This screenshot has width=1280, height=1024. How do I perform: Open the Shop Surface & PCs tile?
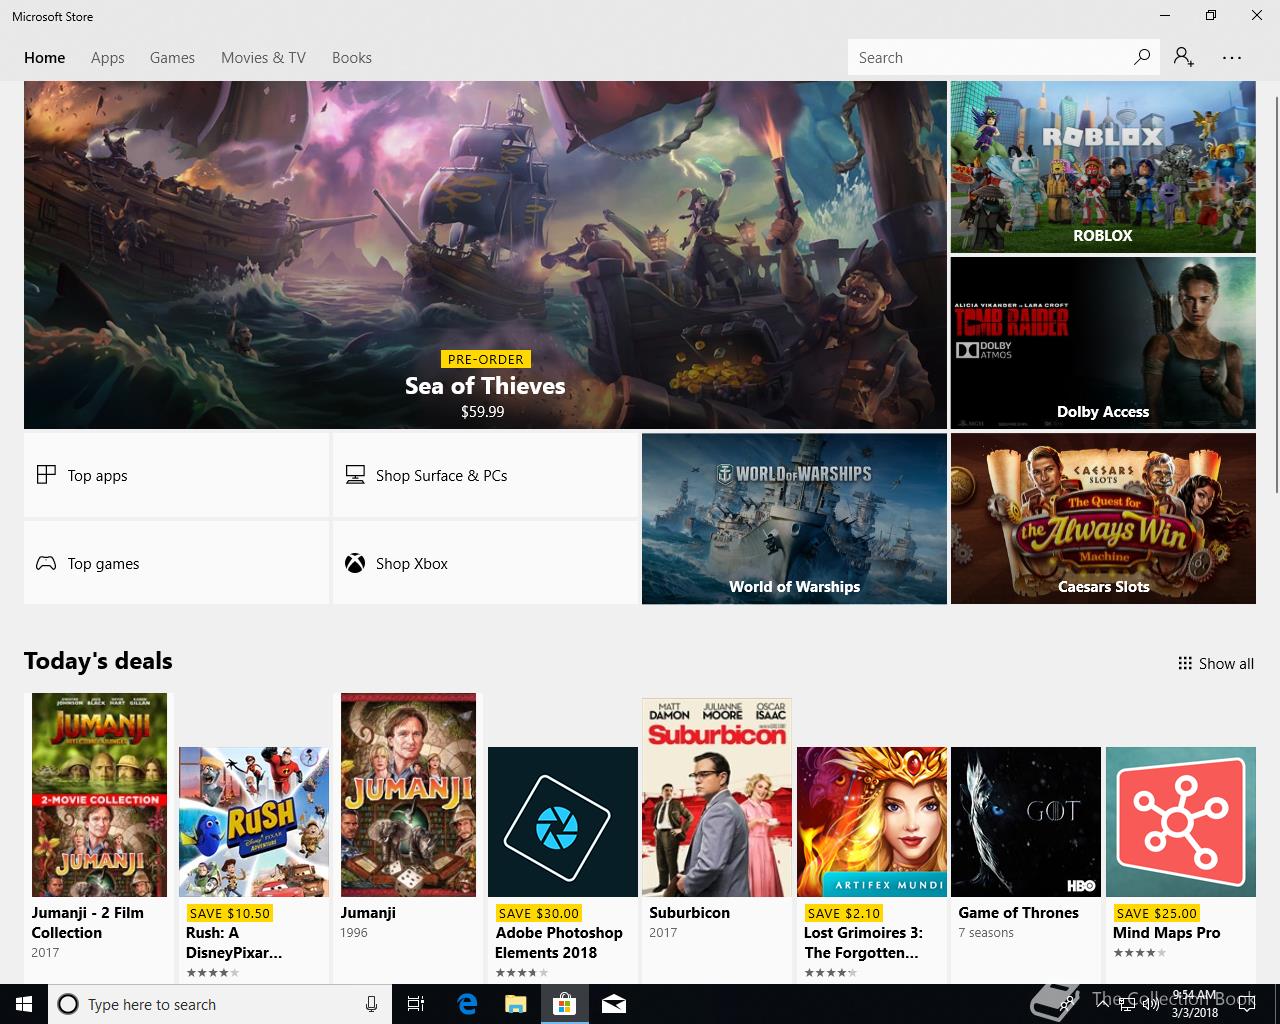point(485,475)
